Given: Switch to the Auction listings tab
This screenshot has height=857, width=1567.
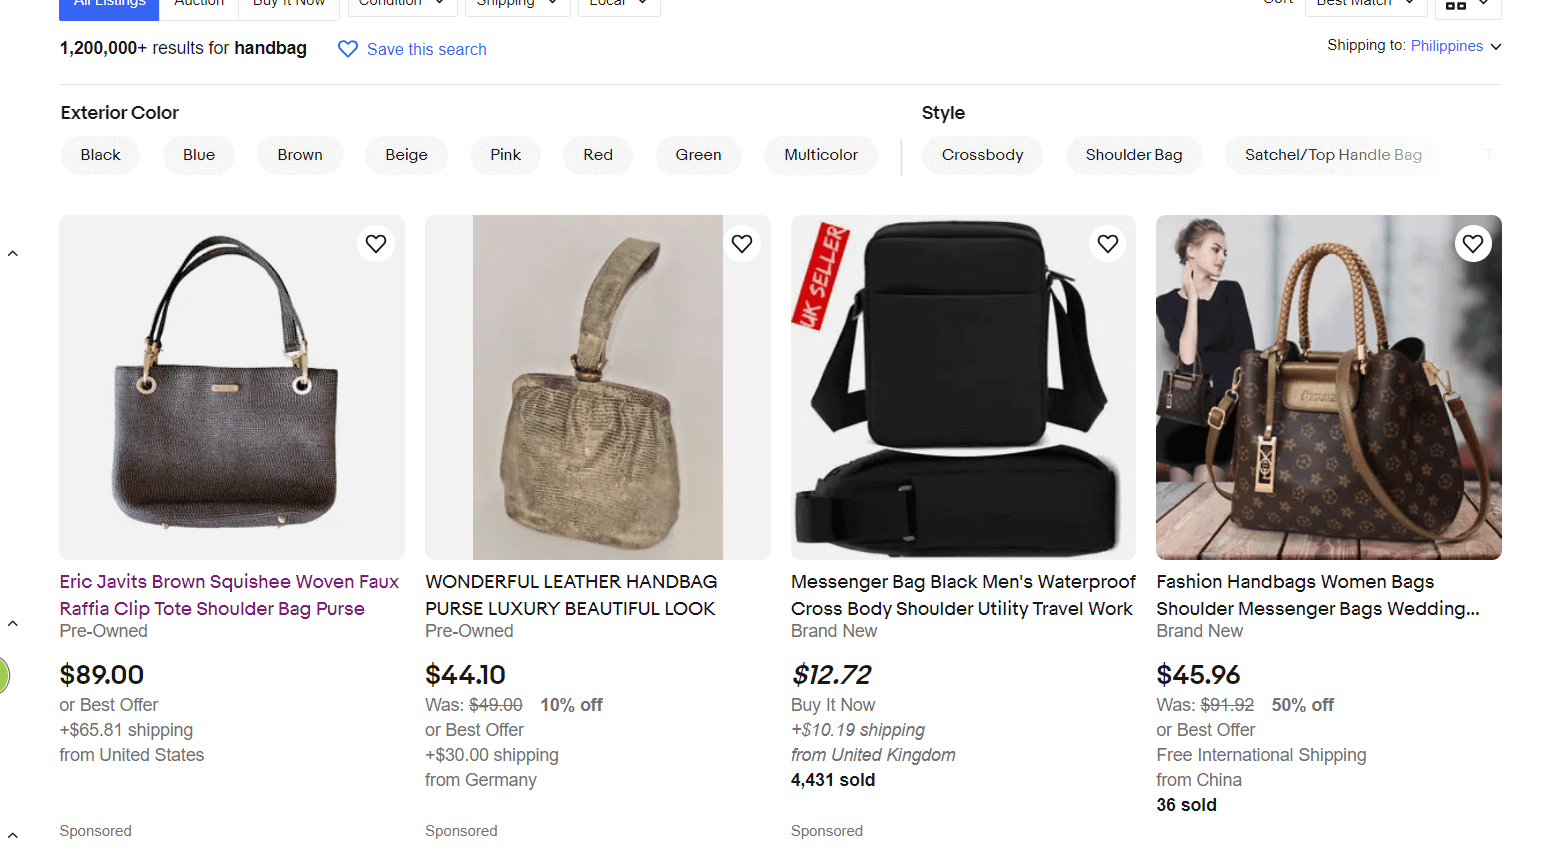Looking at the screenshot, I should pyautogui.click(x=199, y=5).
